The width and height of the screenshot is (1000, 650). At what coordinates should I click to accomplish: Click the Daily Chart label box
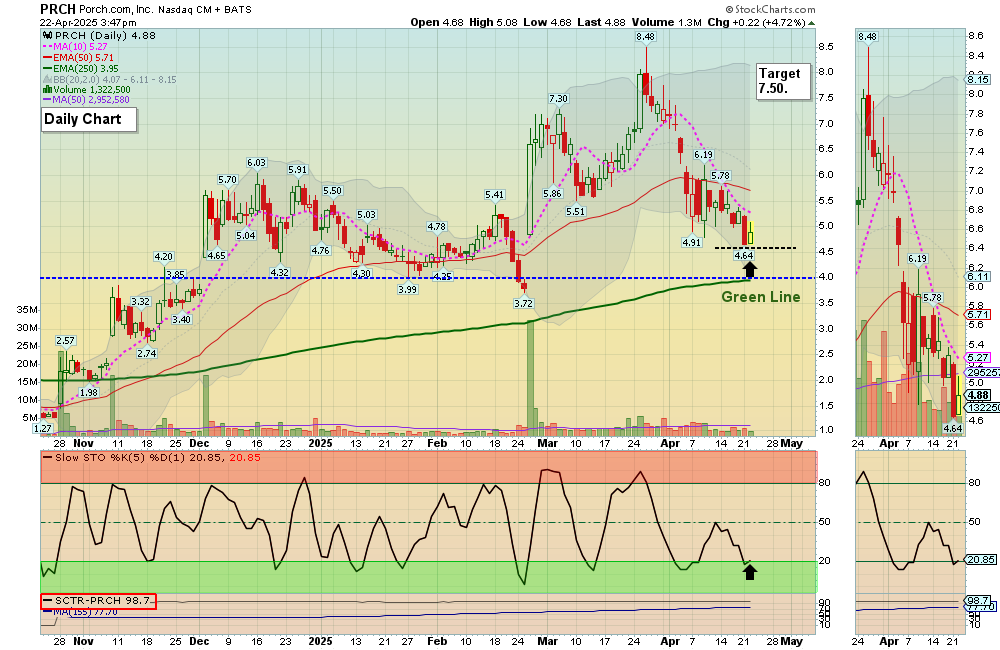[89, 119]
